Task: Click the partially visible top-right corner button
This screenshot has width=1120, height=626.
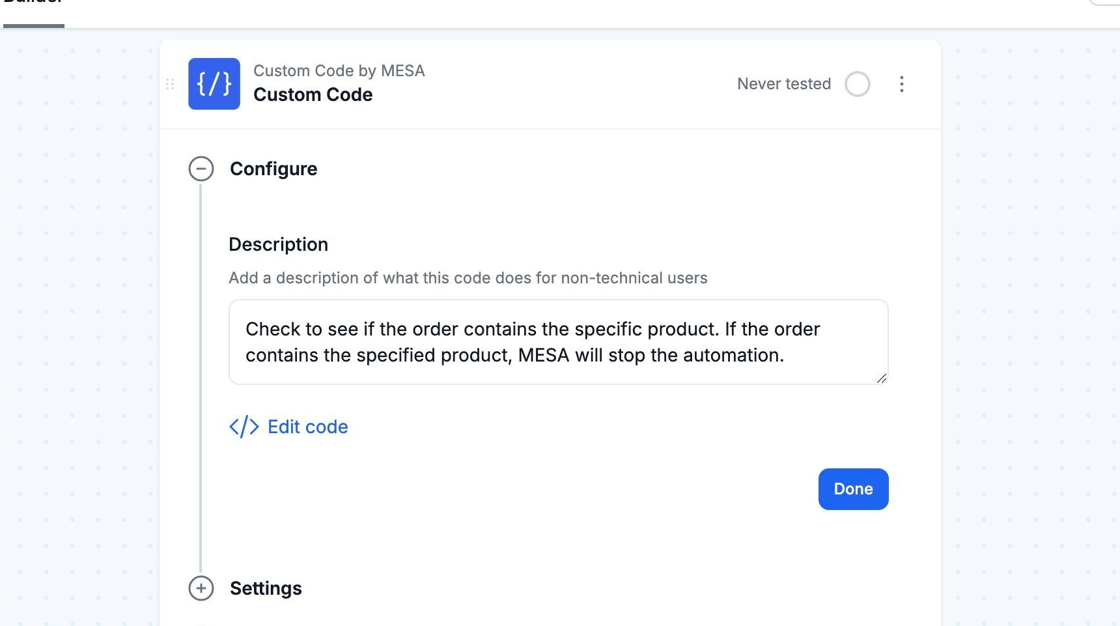Action: coord(1105,3)
